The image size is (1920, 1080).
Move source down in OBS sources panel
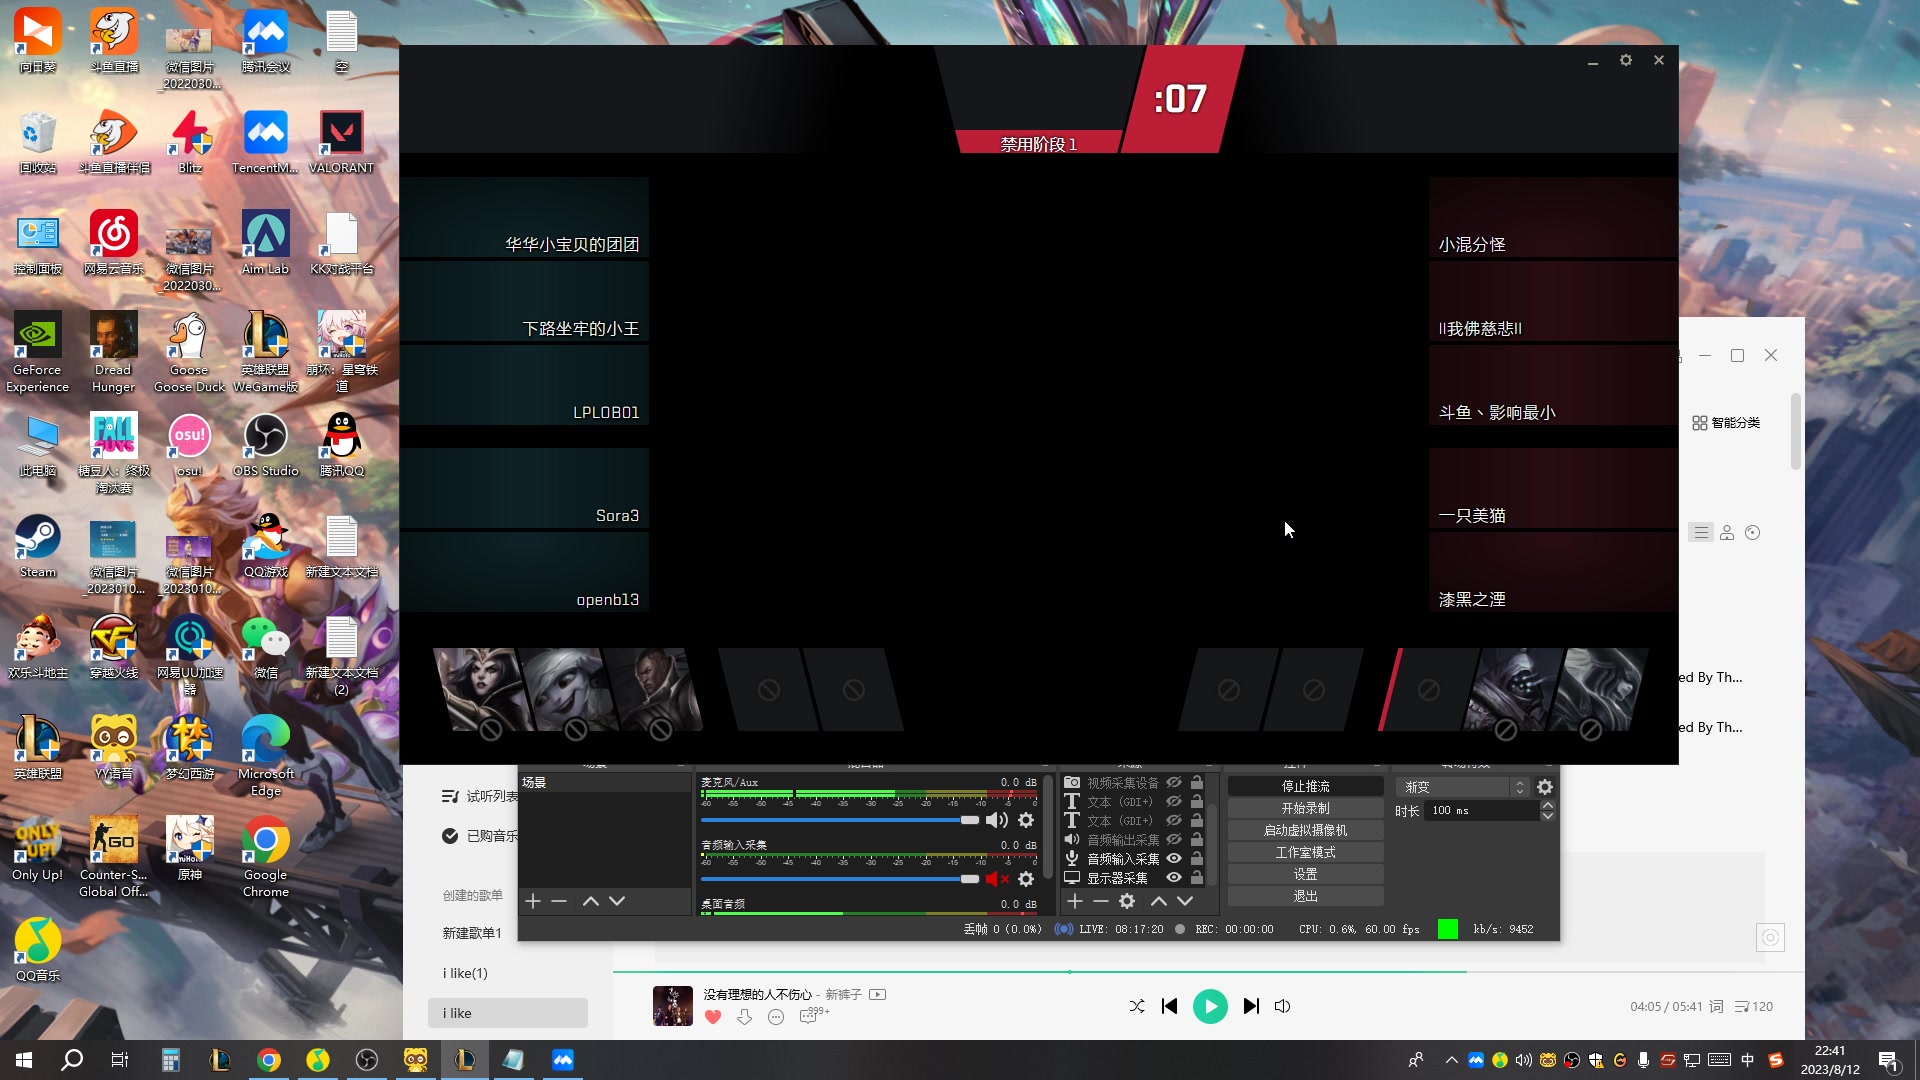pos(1185,901)
